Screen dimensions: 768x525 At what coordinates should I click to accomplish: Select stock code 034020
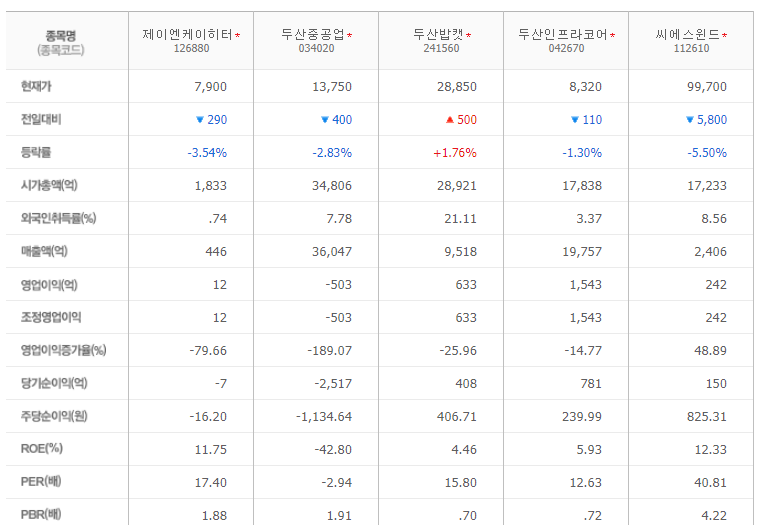click(316, 48)
